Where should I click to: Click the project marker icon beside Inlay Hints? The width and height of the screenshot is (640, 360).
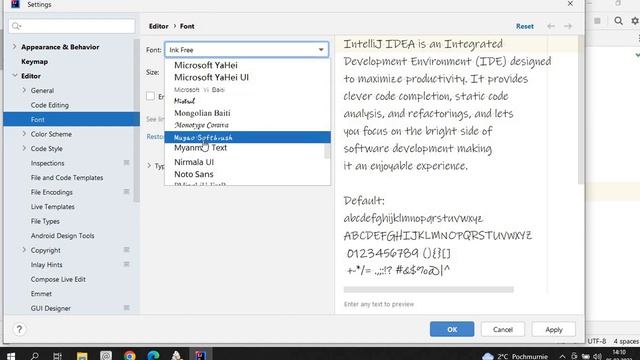(x=127, y=264)
